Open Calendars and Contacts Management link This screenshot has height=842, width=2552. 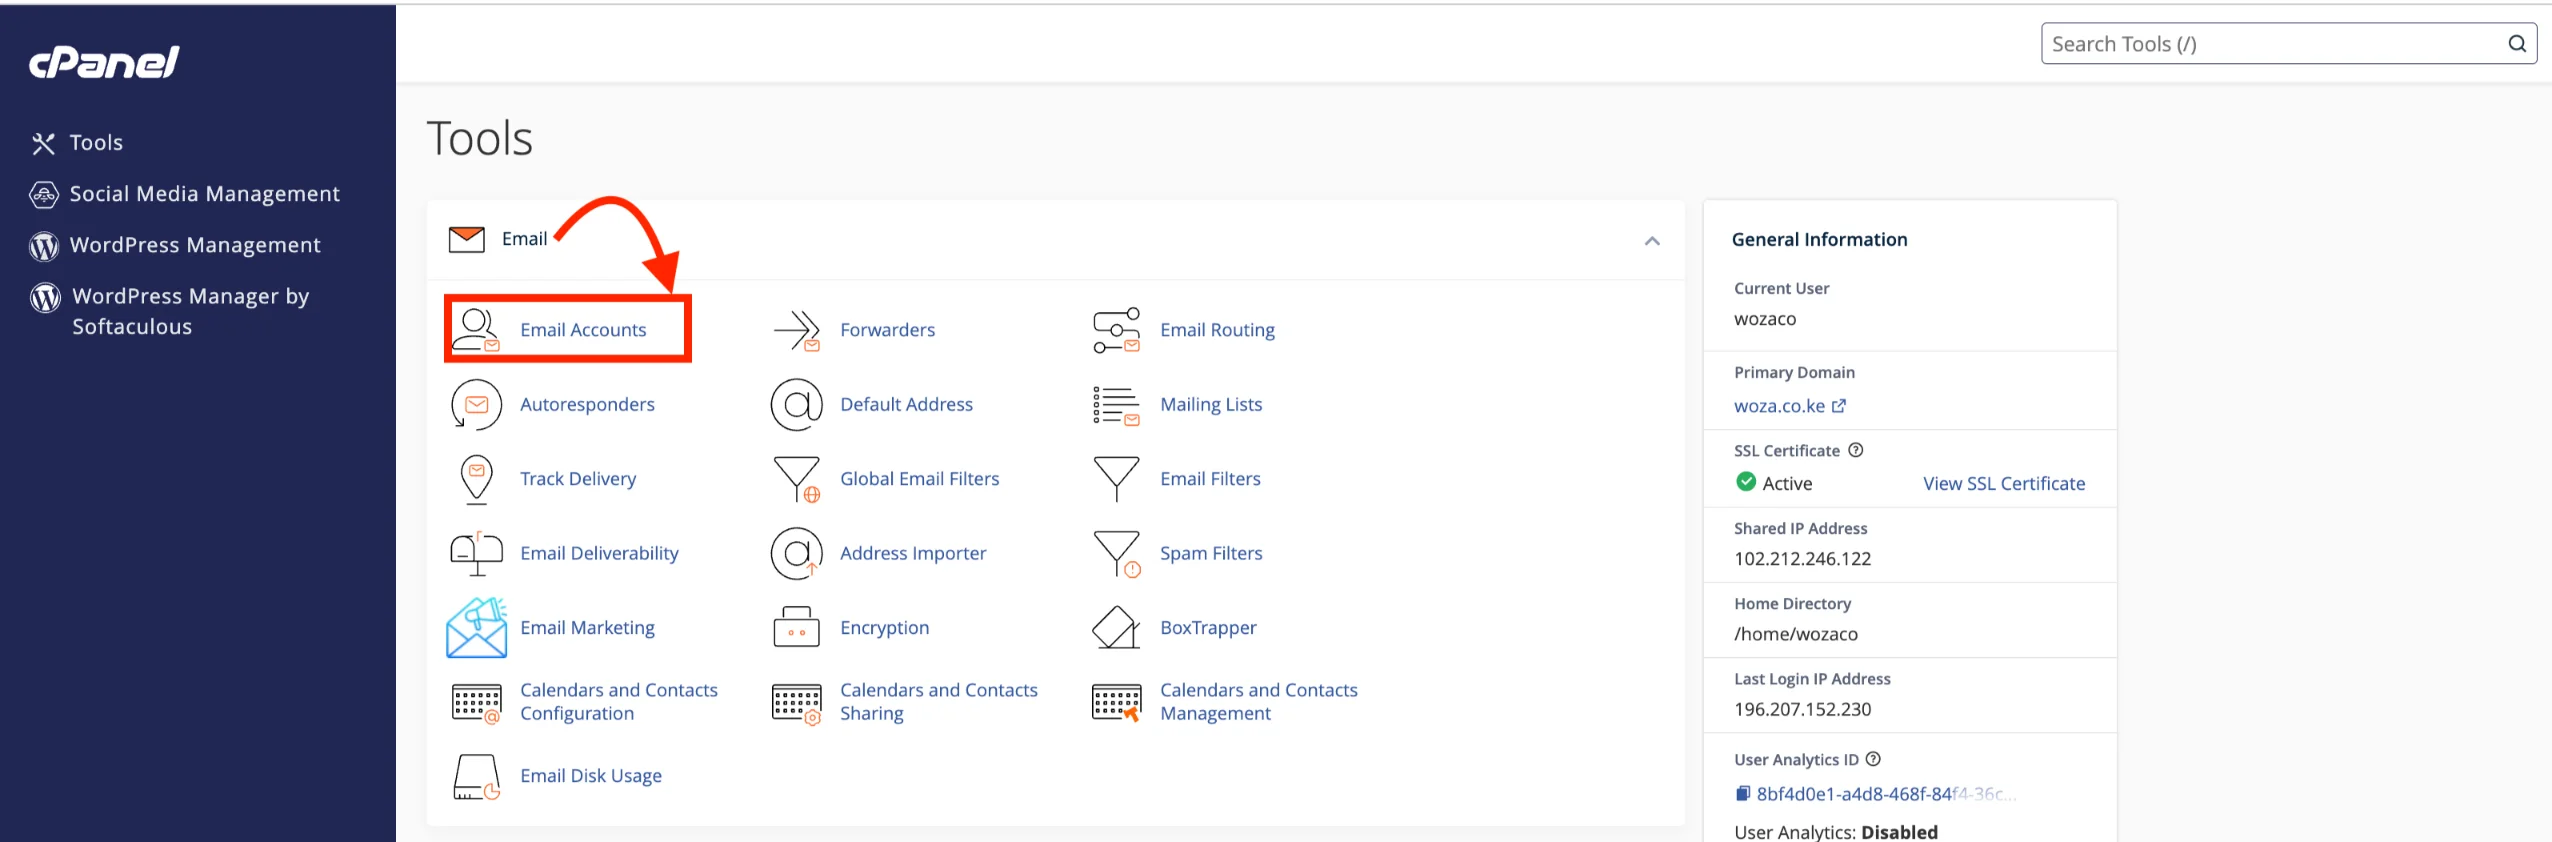1259,702
